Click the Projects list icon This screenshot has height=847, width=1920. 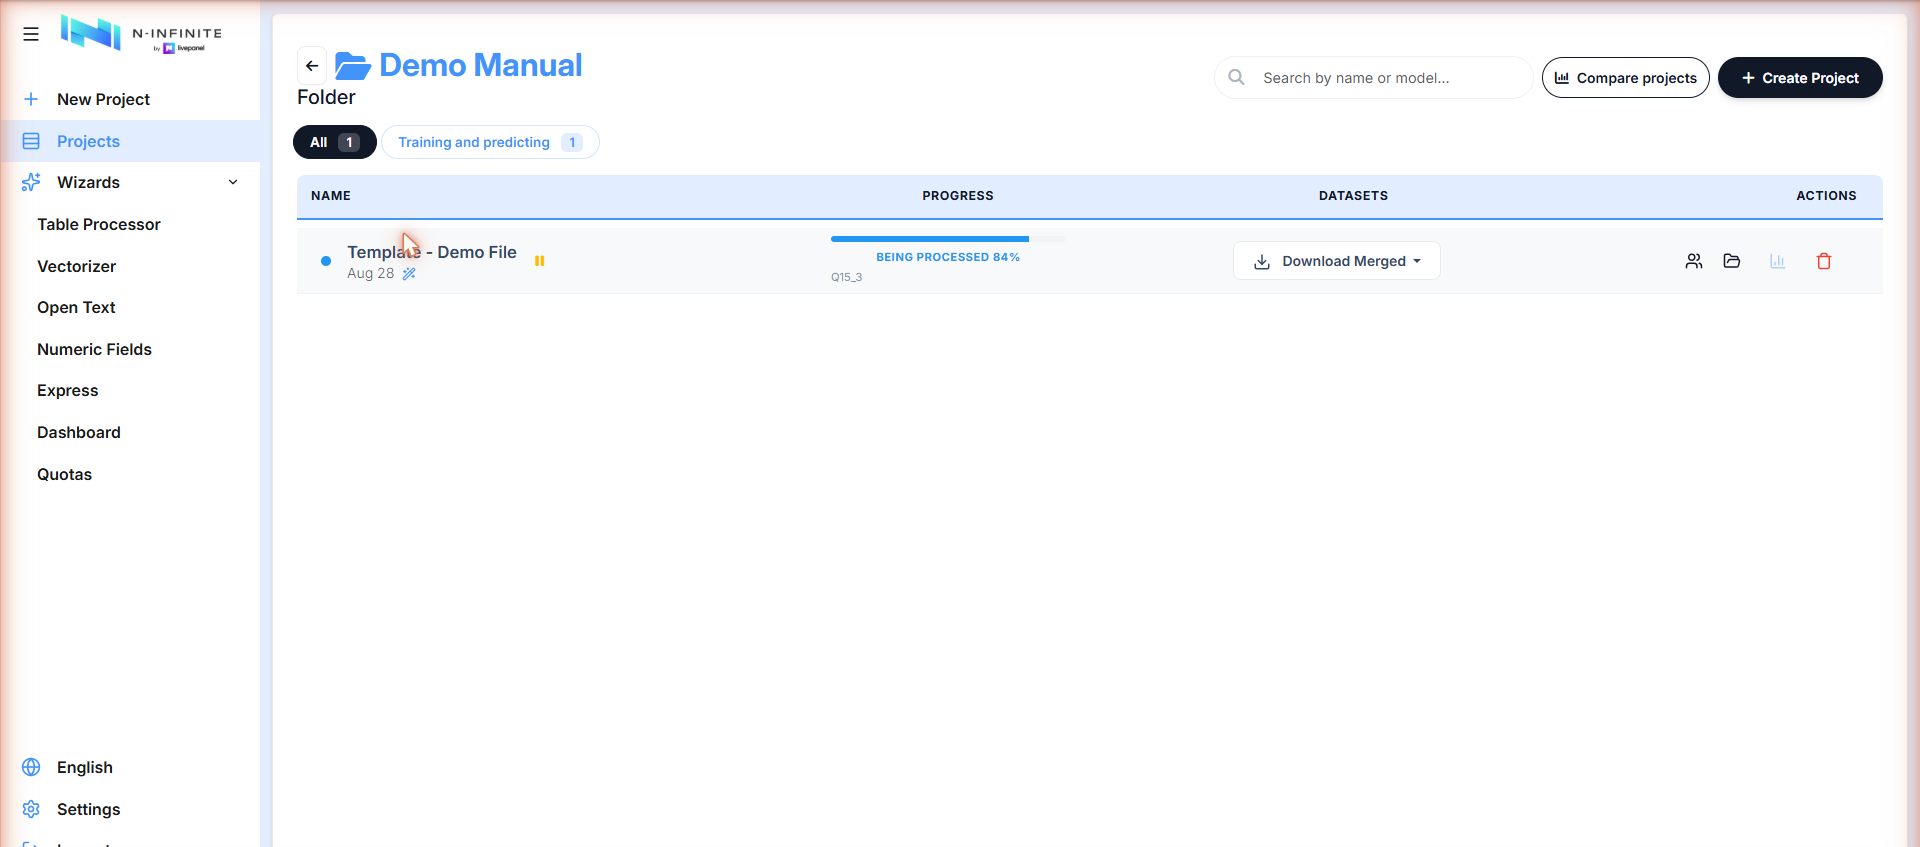pyautogui.click(x=31, y=141)
